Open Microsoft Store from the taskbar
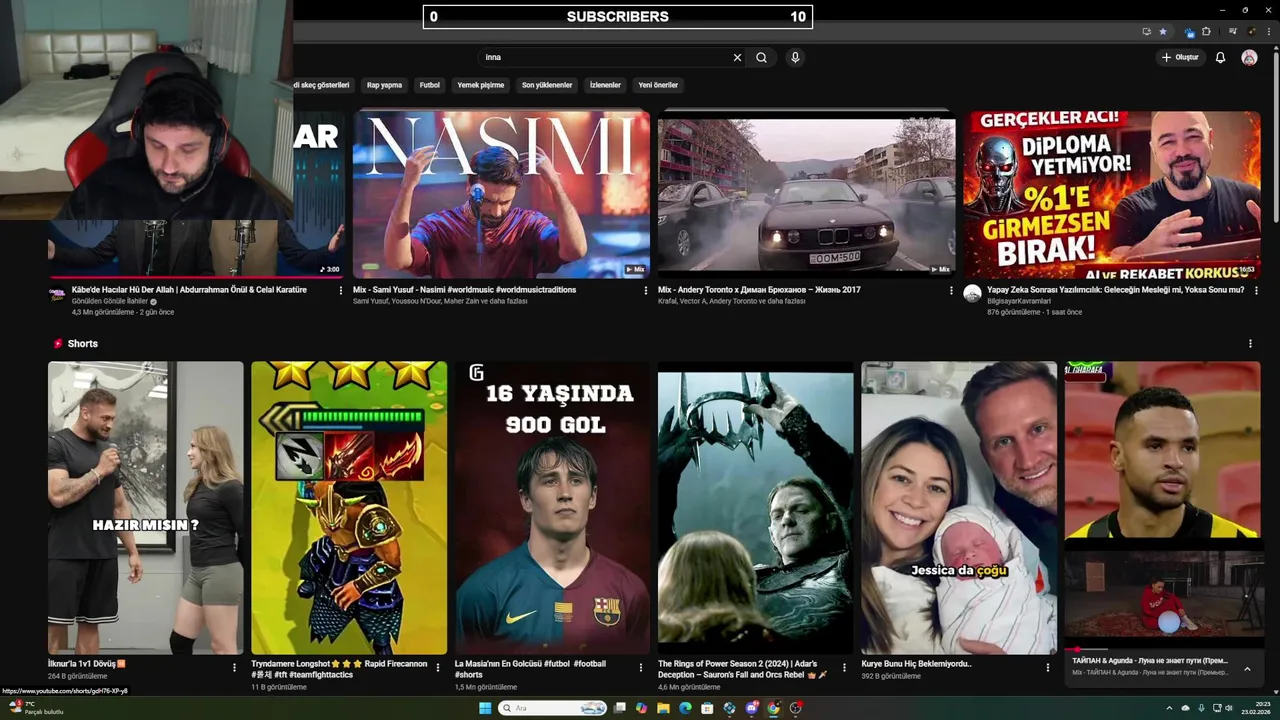This screenshot has width=1280, height=720. [x=707, y=708]
